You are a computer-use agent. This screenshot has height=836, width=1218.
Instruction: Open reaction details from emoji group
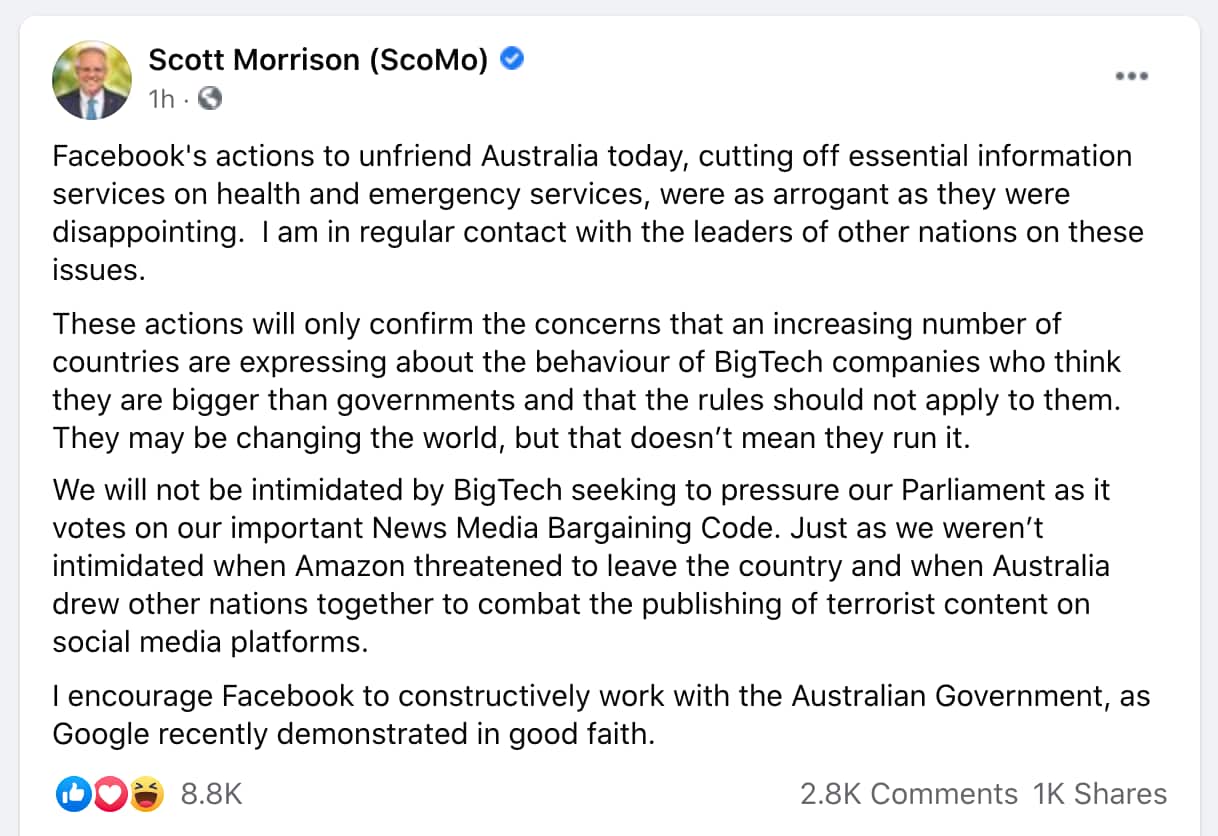[110, 793]
